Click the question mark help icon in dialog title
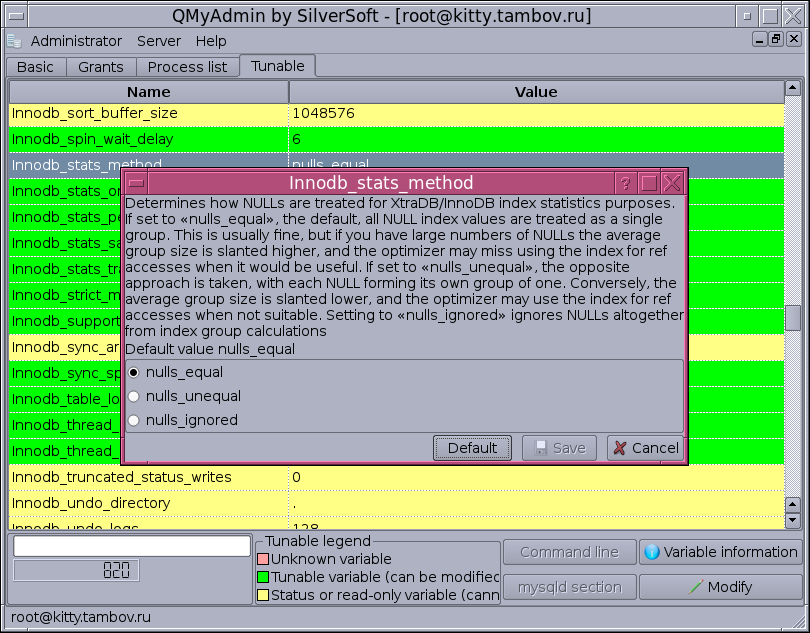 [626, 183]
